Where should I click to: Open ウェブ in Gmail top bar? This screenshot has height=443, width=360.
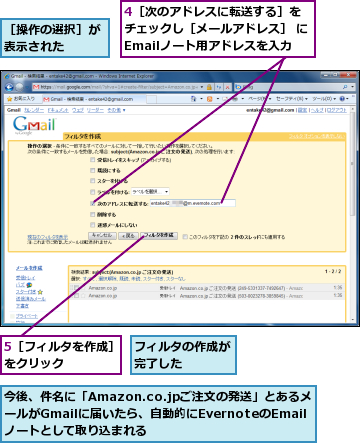(x=78, y=110)
